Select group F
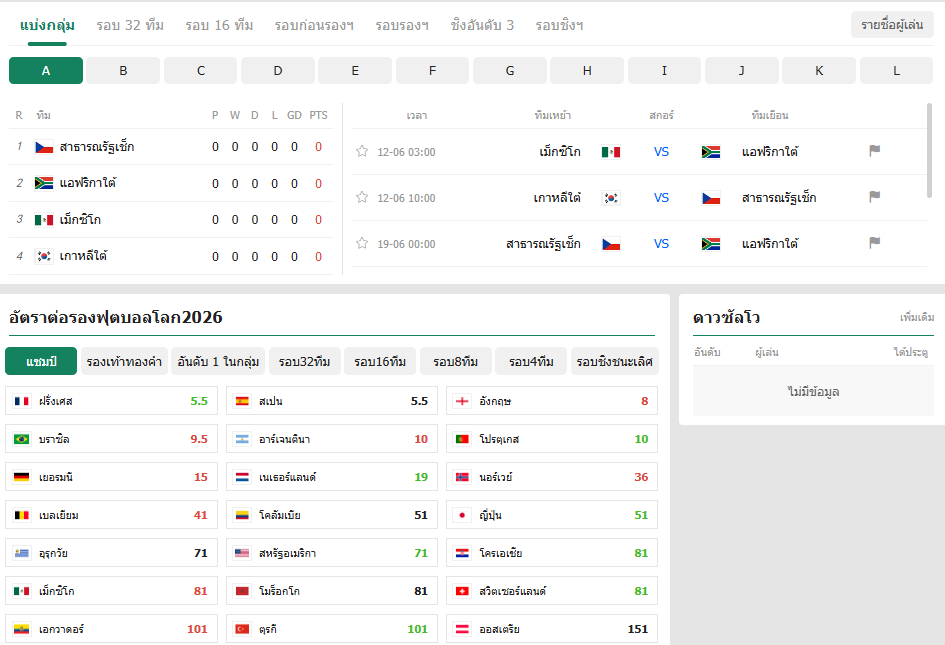This screenshot has width=945, height=645. (432, 71)
